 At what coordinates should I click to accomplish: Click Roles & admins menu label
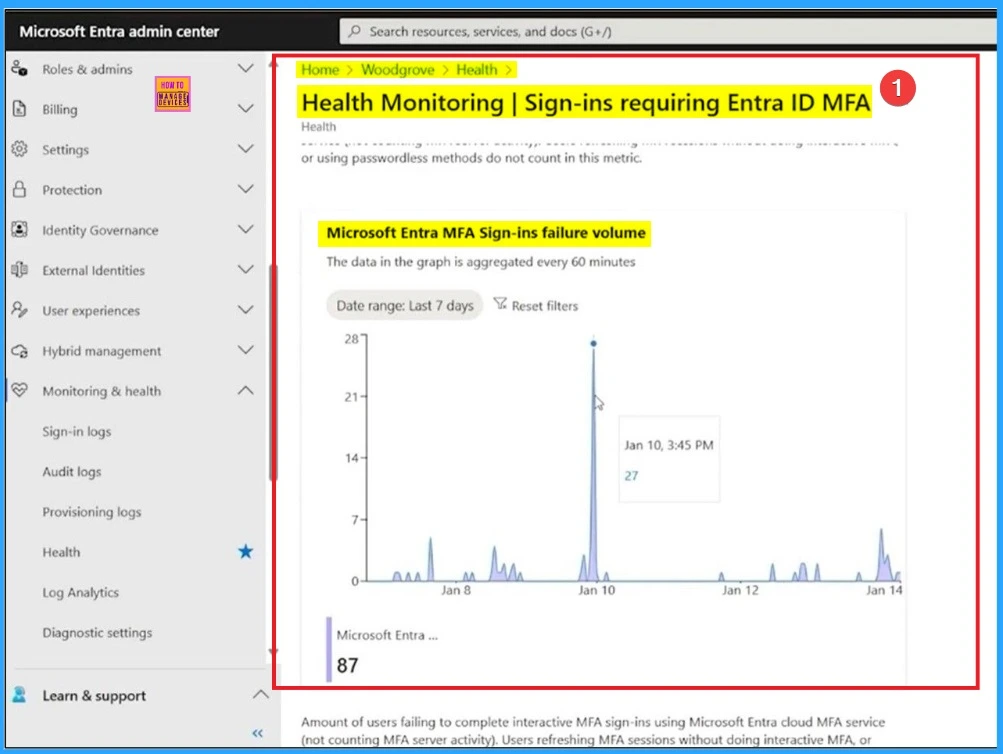coord(88,69)
